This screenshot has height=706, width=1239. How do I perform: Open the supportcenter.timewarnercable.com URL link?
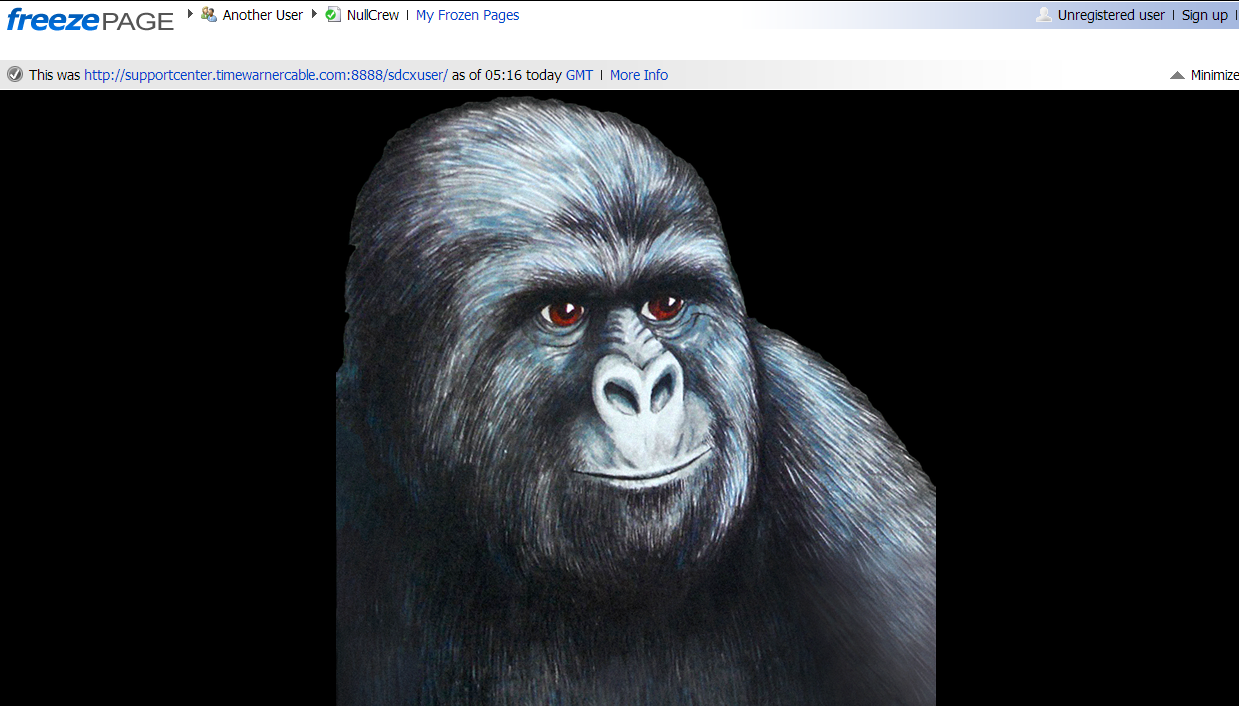[x=266, y=75]
